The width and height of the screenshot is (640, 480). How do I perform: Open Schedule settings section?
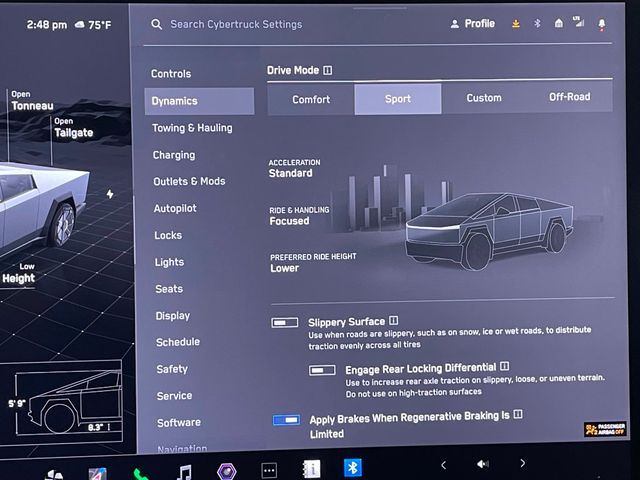coord(178,342)
